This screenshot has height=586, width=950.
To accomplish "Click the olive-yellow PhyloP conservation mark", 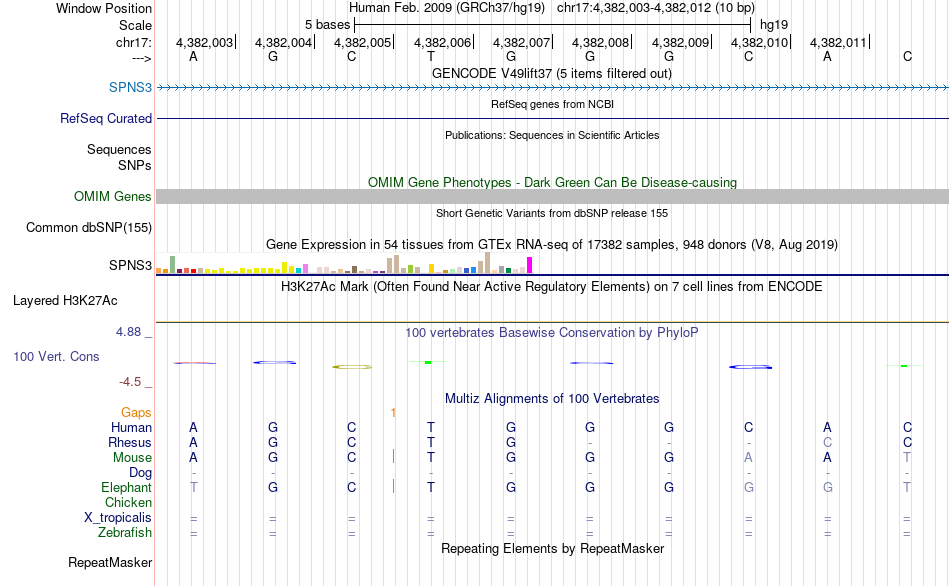I will [353, 367].
